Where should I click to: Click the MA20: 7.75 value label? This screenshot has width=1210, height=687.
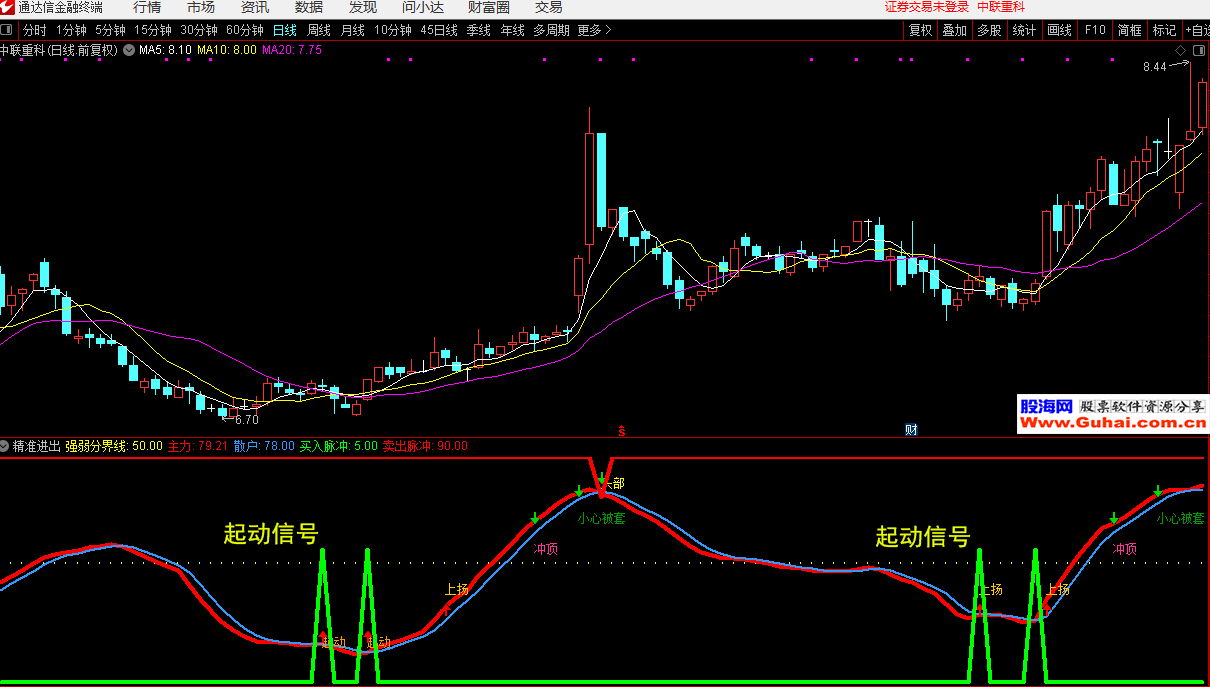click(x=292, y=49)
